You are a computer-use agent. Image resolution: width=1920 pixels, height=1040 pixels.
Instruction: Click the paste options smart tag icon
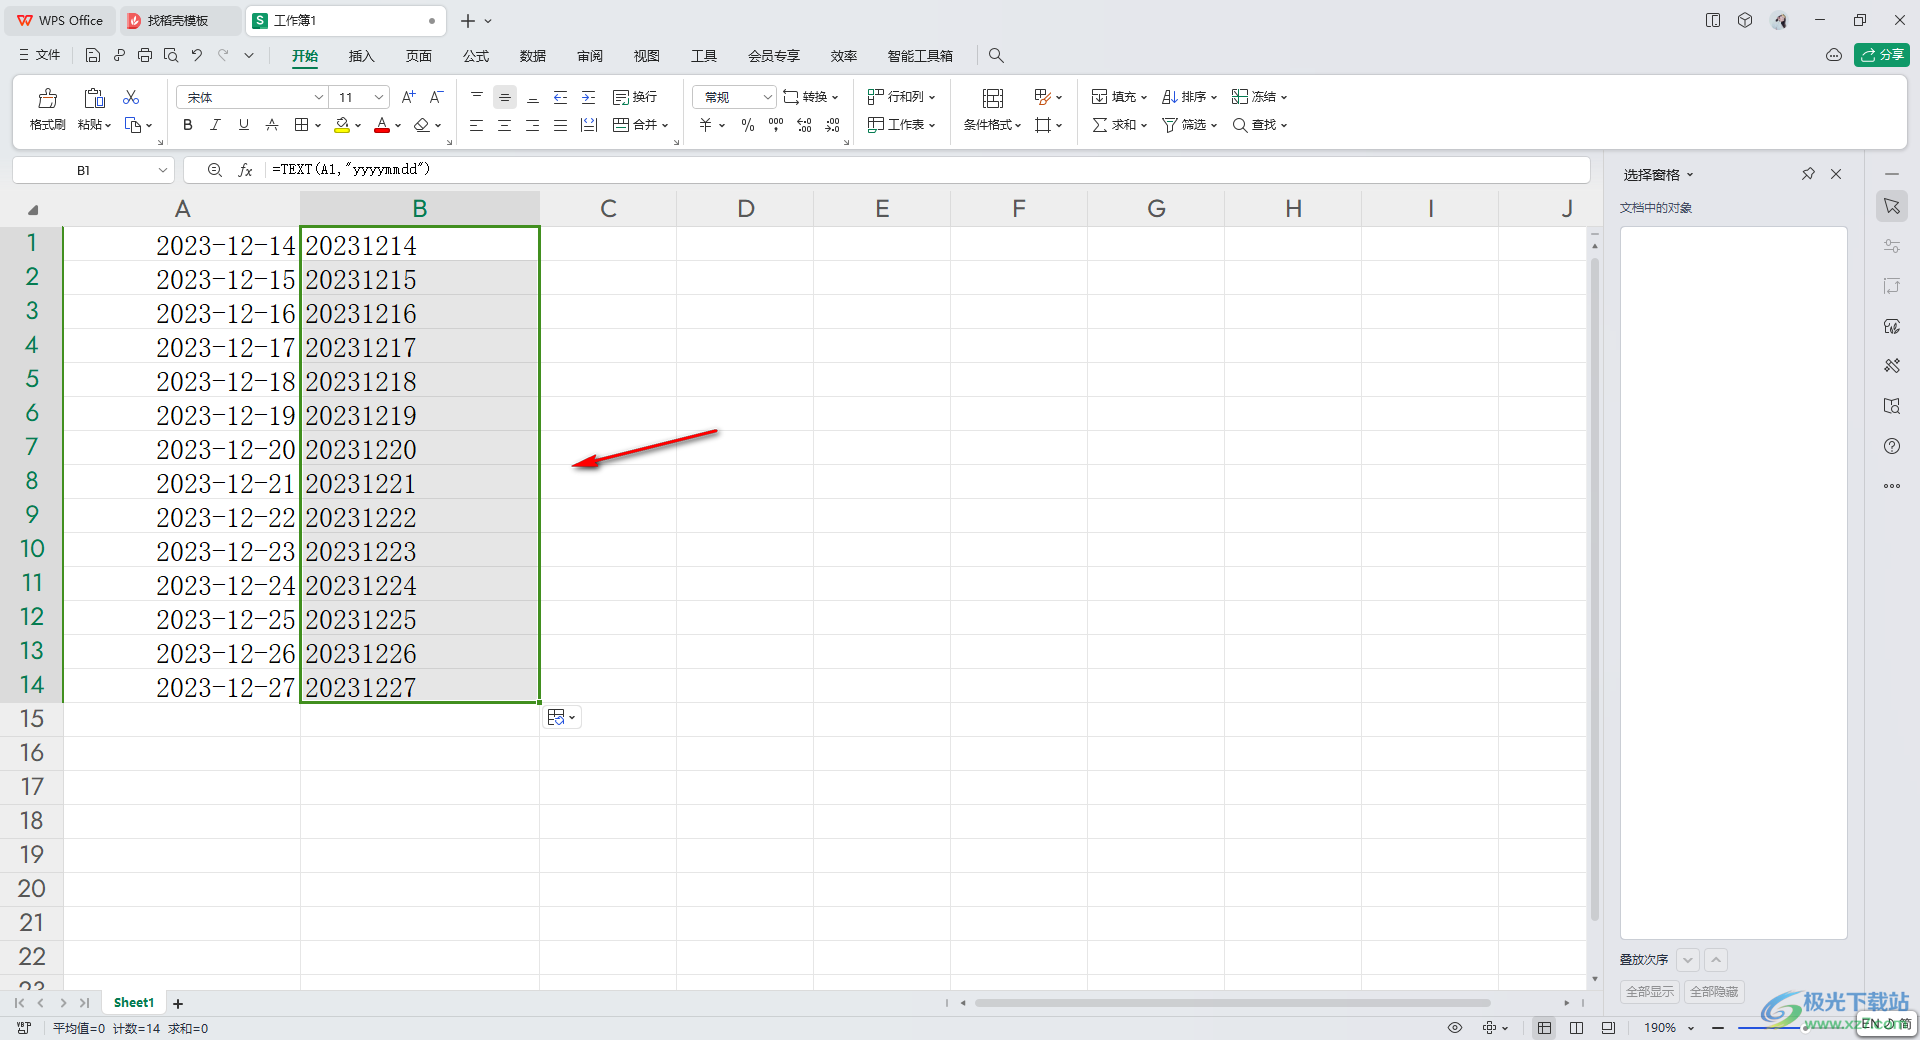561,717
